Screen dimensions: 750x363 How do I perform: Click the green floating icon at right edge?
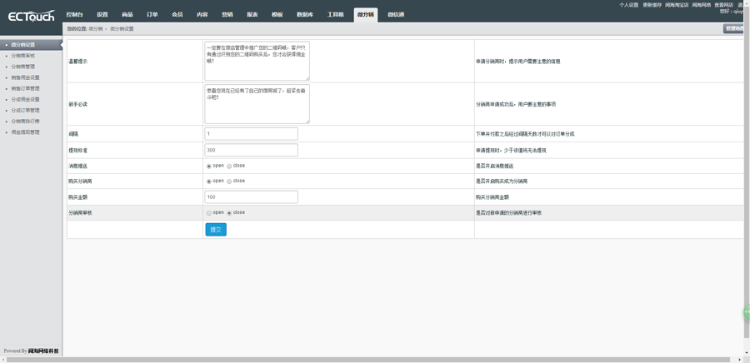coord(747,312)
